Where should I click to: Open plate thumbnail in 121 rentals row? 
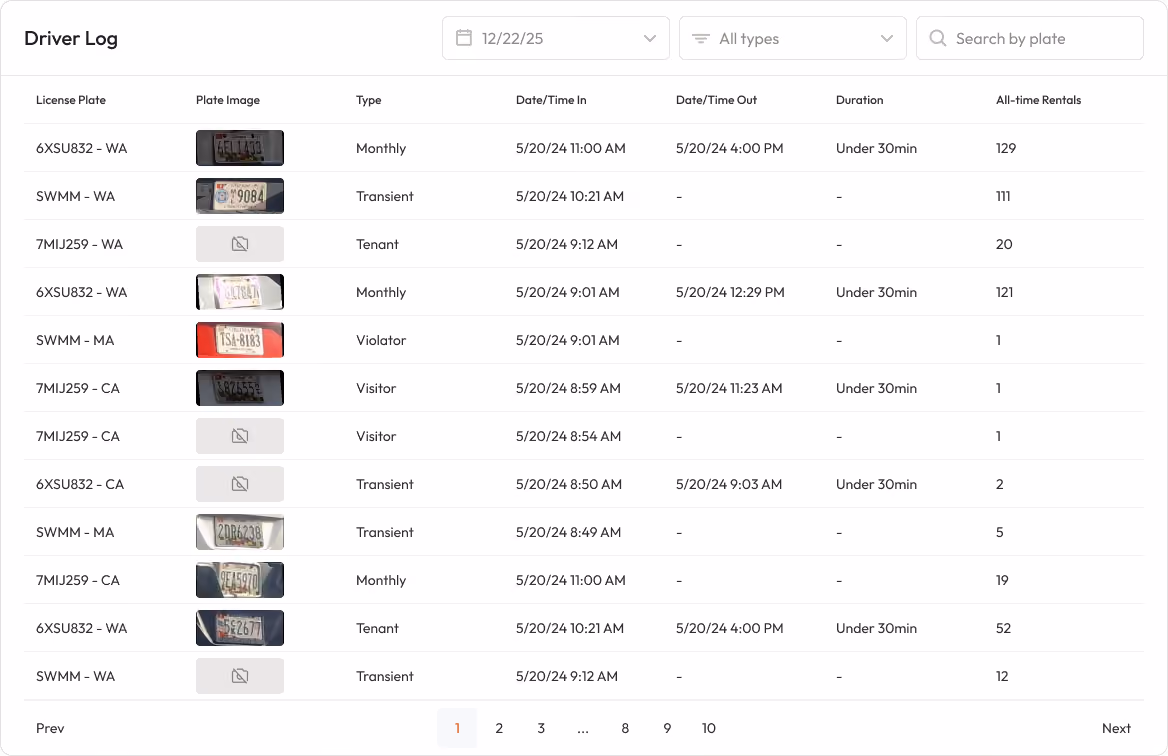[240, 292]
